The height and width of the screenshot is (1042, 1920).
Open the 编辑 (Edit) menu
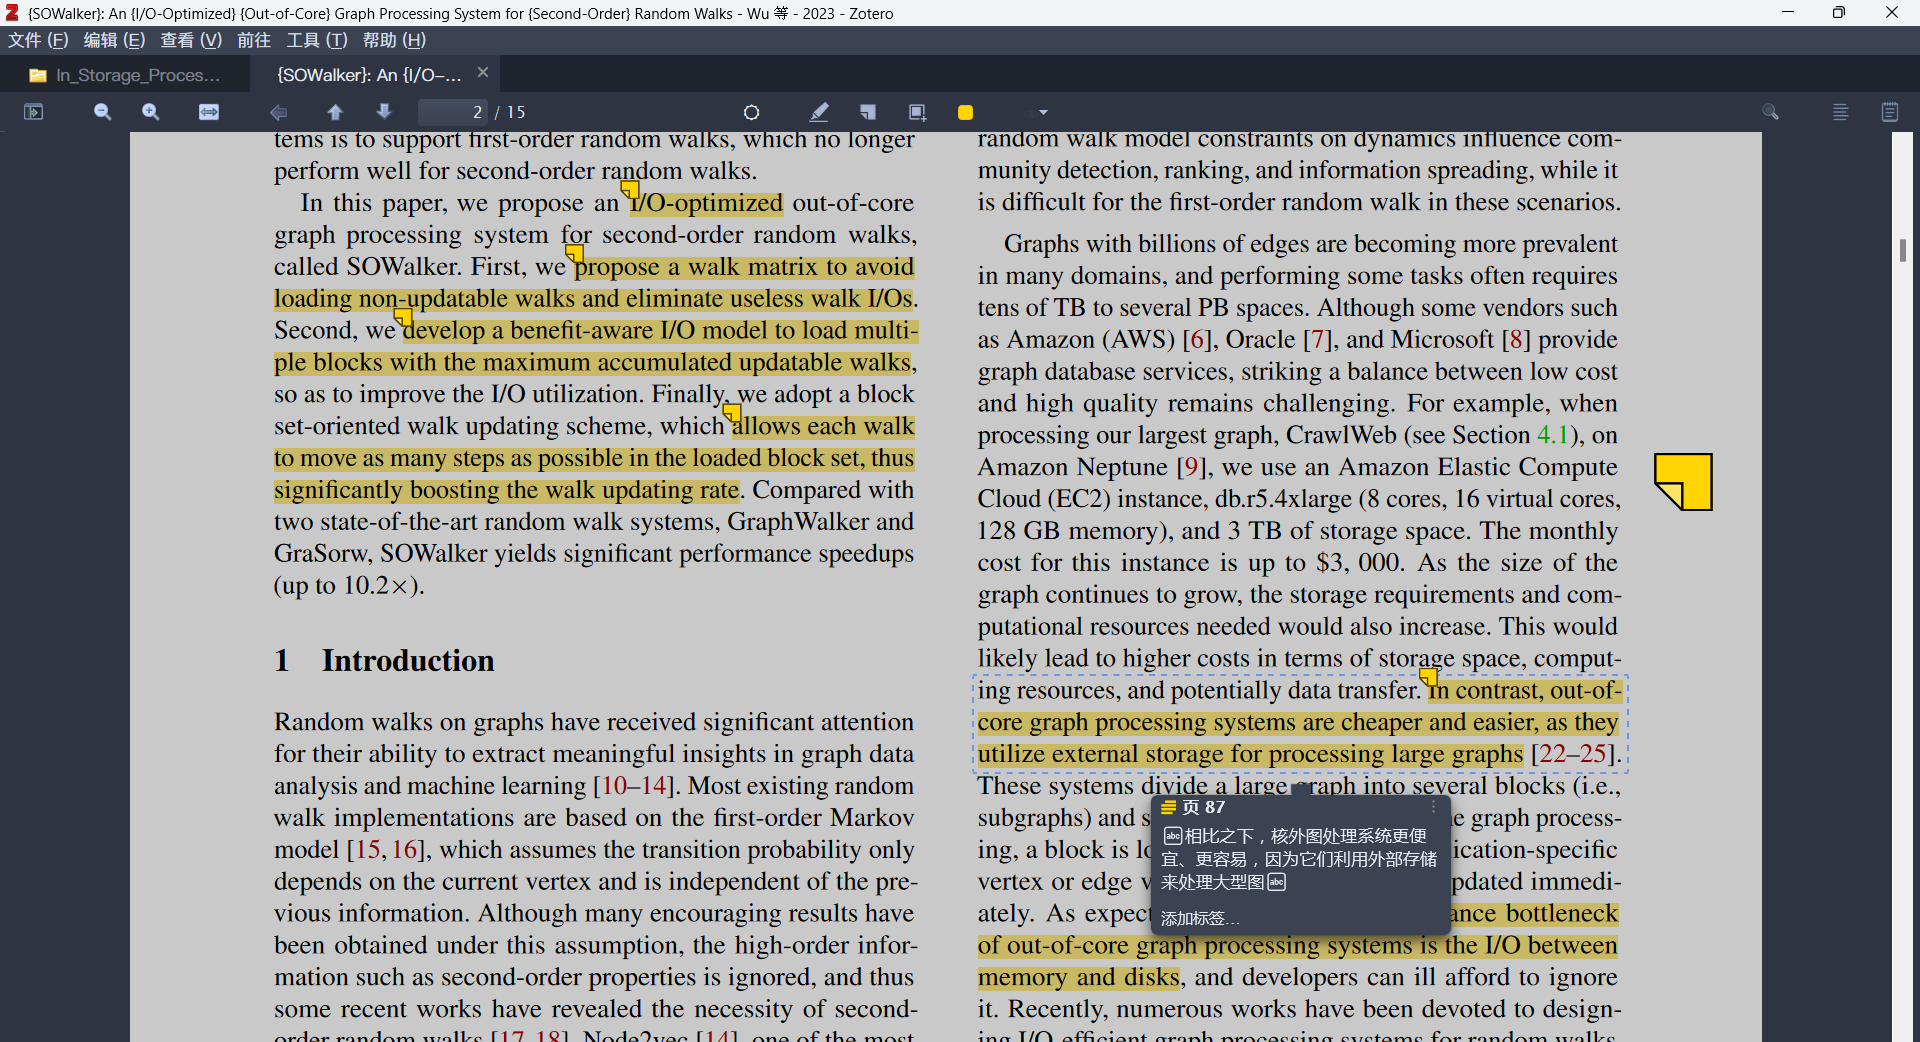click(x=114, y=40)
